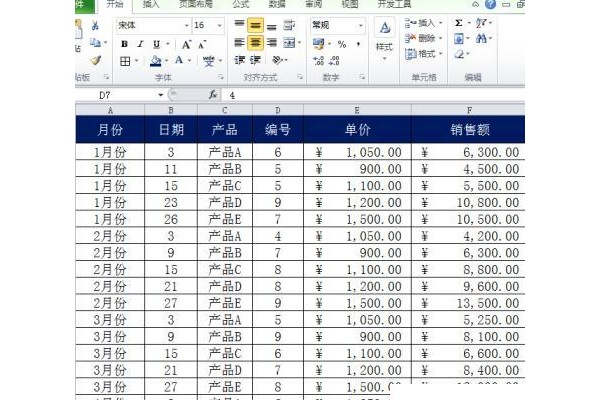Toggle the highlighted Middle Align button
The width and height of the screenshot is (600, 400).
[x=255, y=26]
